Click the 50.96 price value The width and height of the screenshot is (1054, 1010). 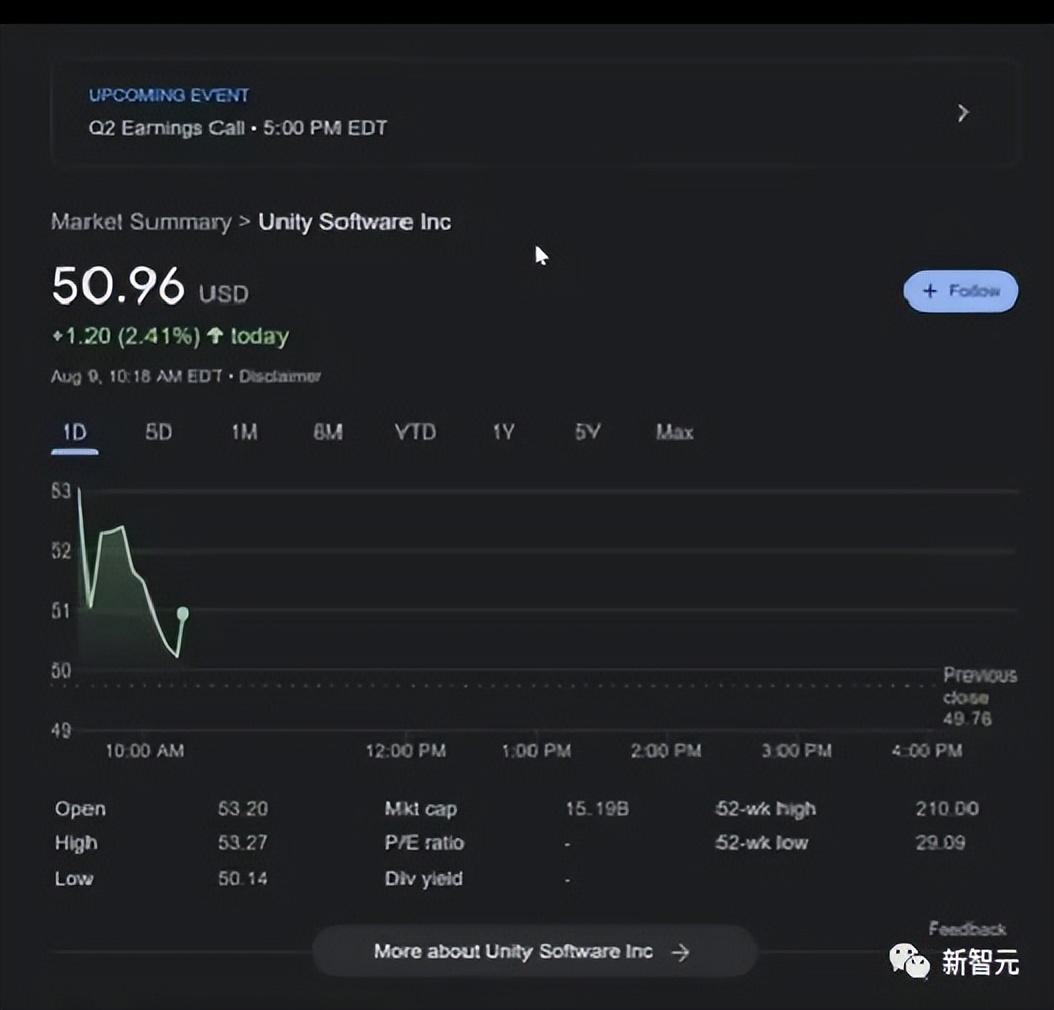coord(118,286)
